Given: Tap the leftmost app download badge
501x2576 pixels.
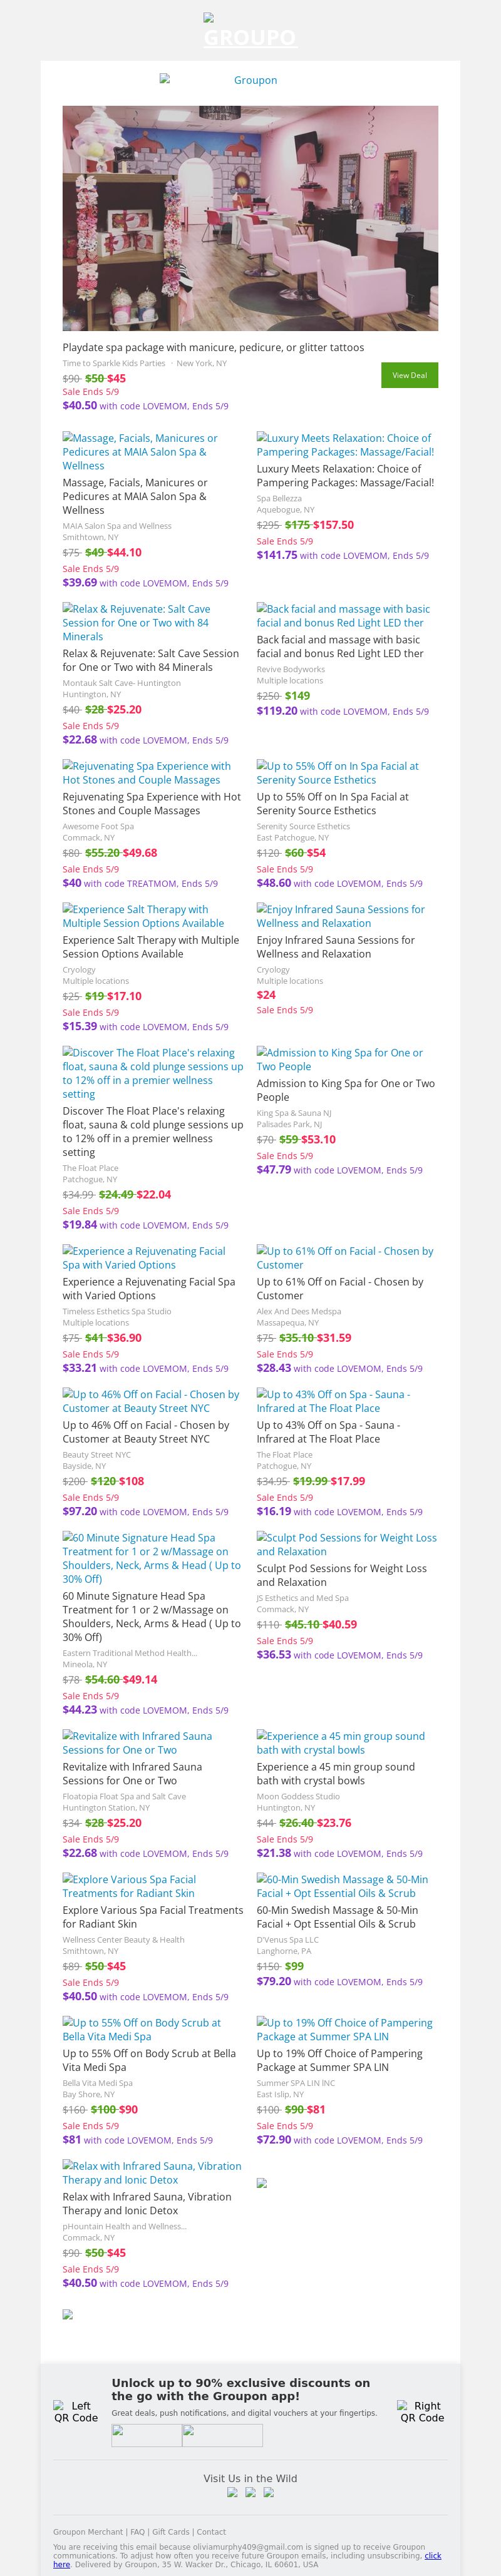Looking at the screenshot, I should (x=146, y=2435).
